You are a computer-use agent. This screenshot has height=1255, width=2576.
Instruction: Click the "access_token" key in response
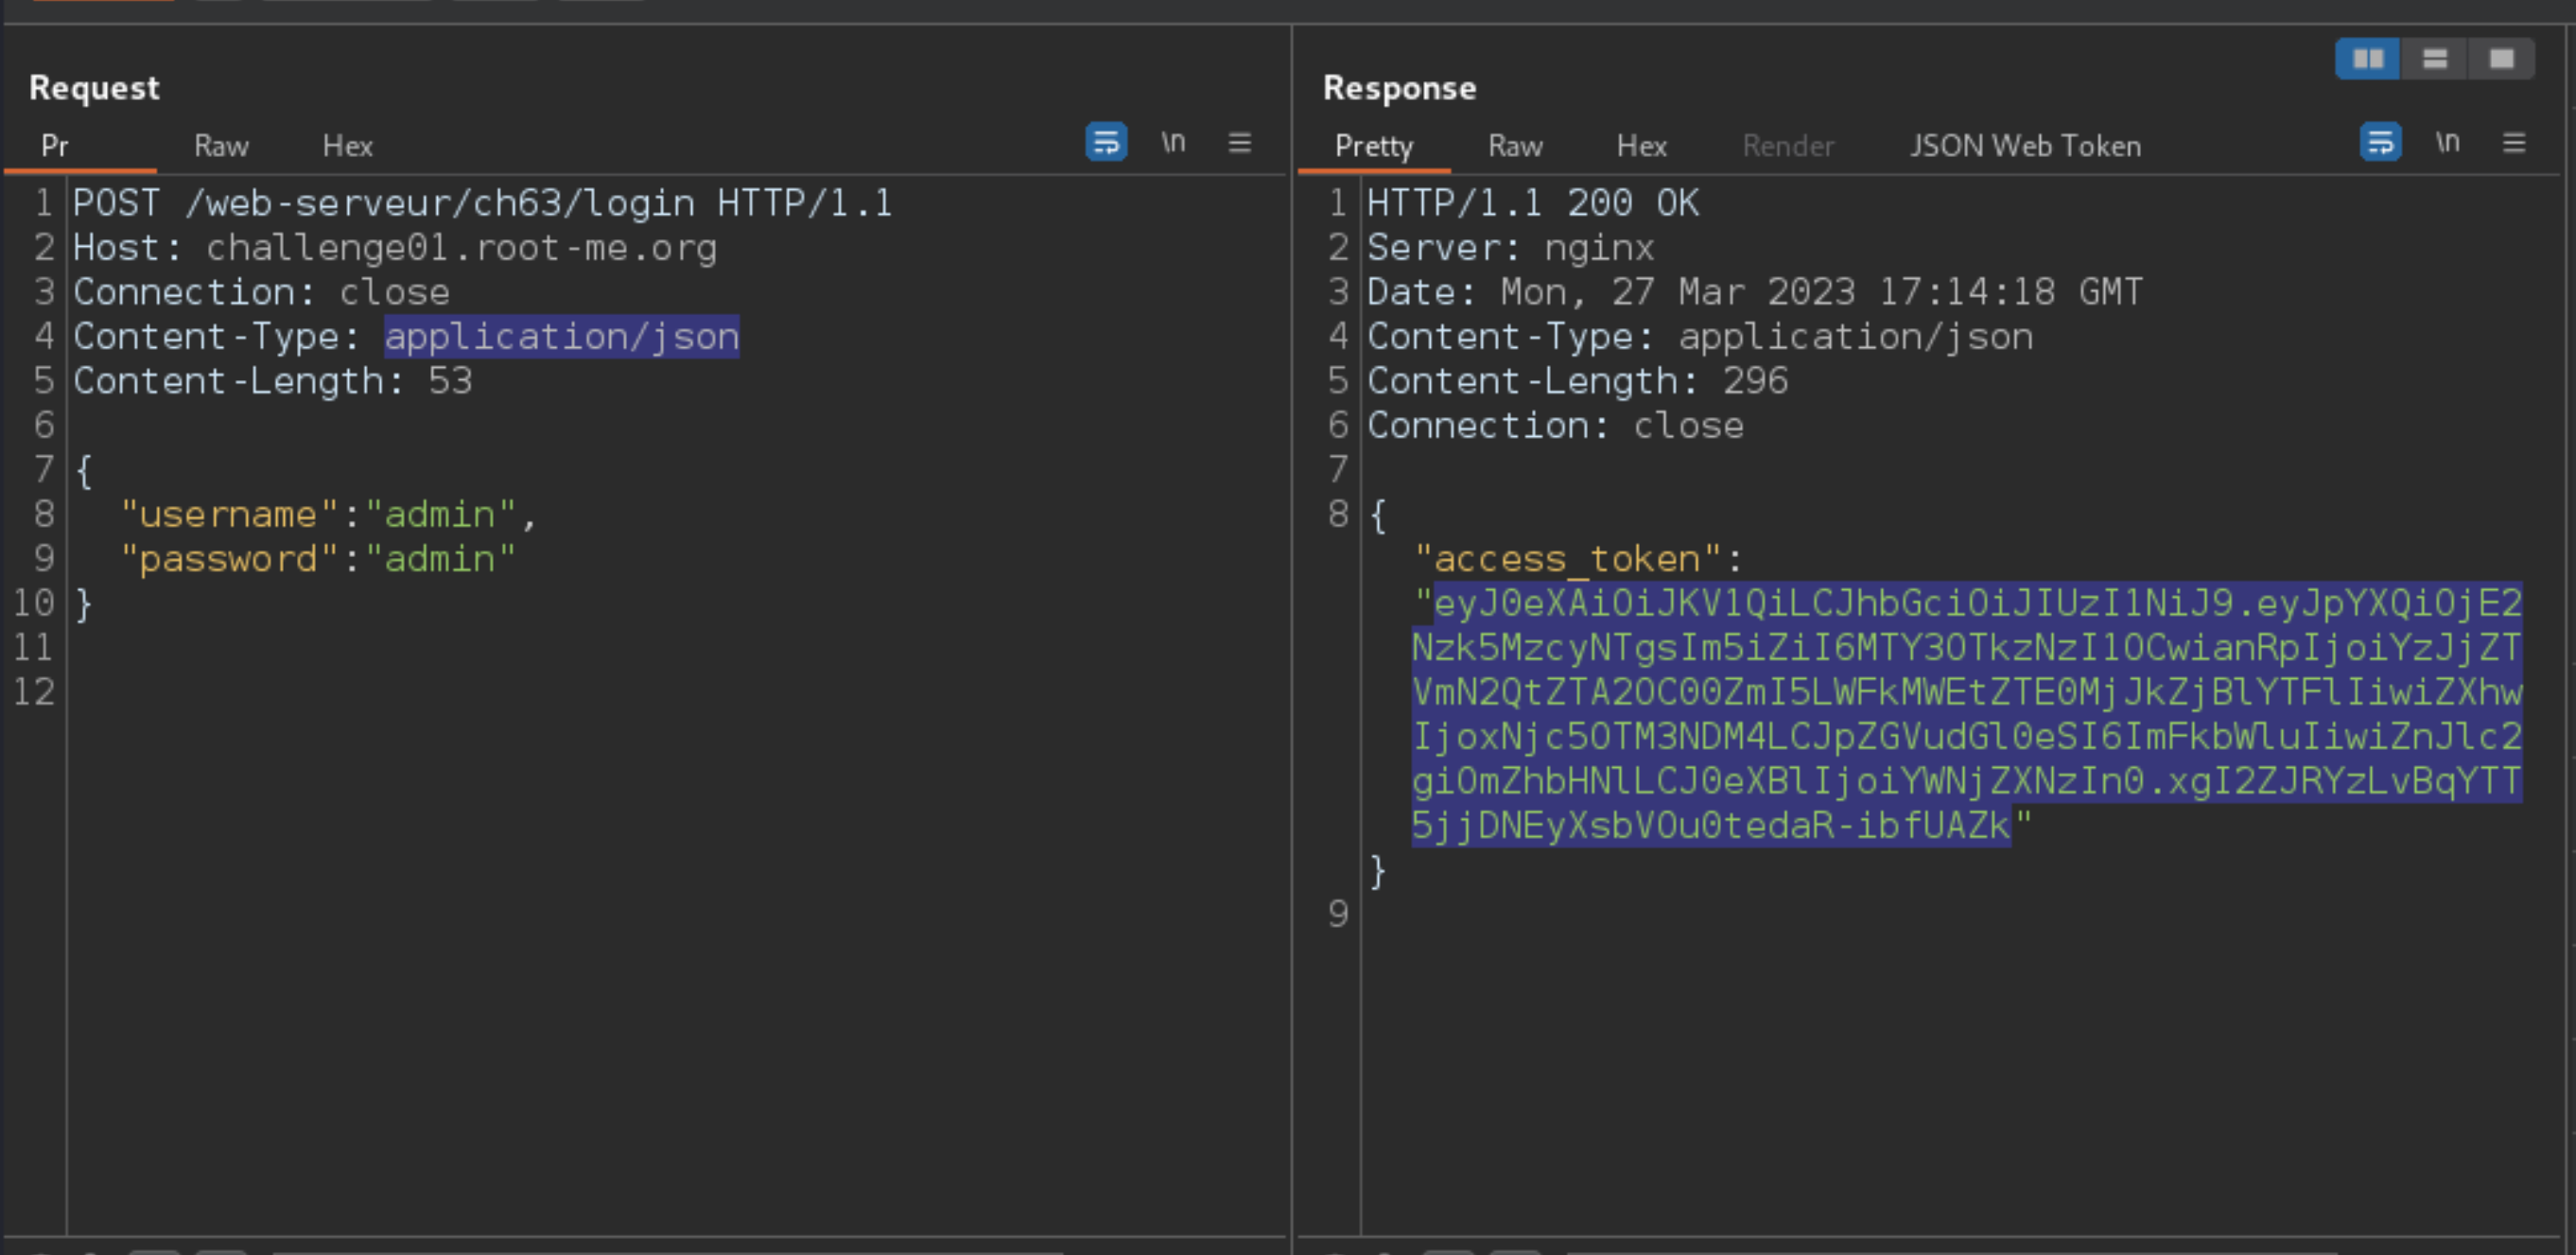point(1567,559)
